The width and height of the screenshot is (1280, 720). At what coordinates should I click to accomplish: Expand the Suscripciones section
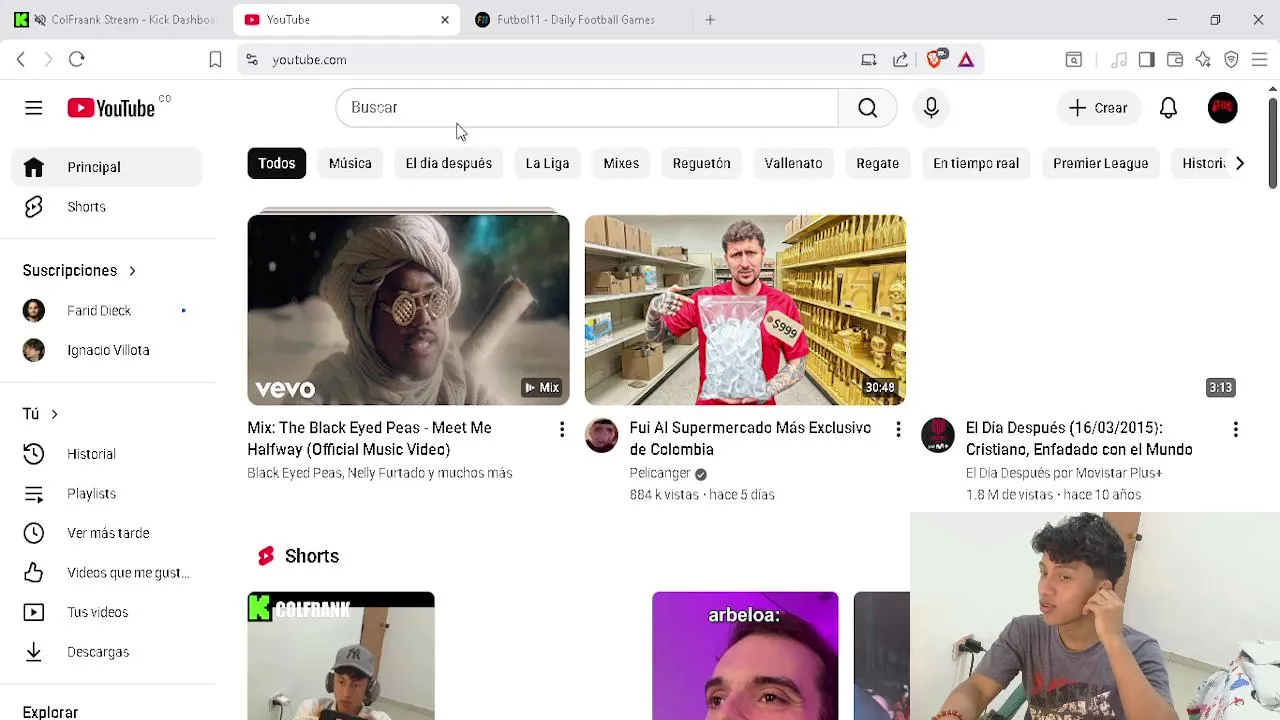(80, 271)
